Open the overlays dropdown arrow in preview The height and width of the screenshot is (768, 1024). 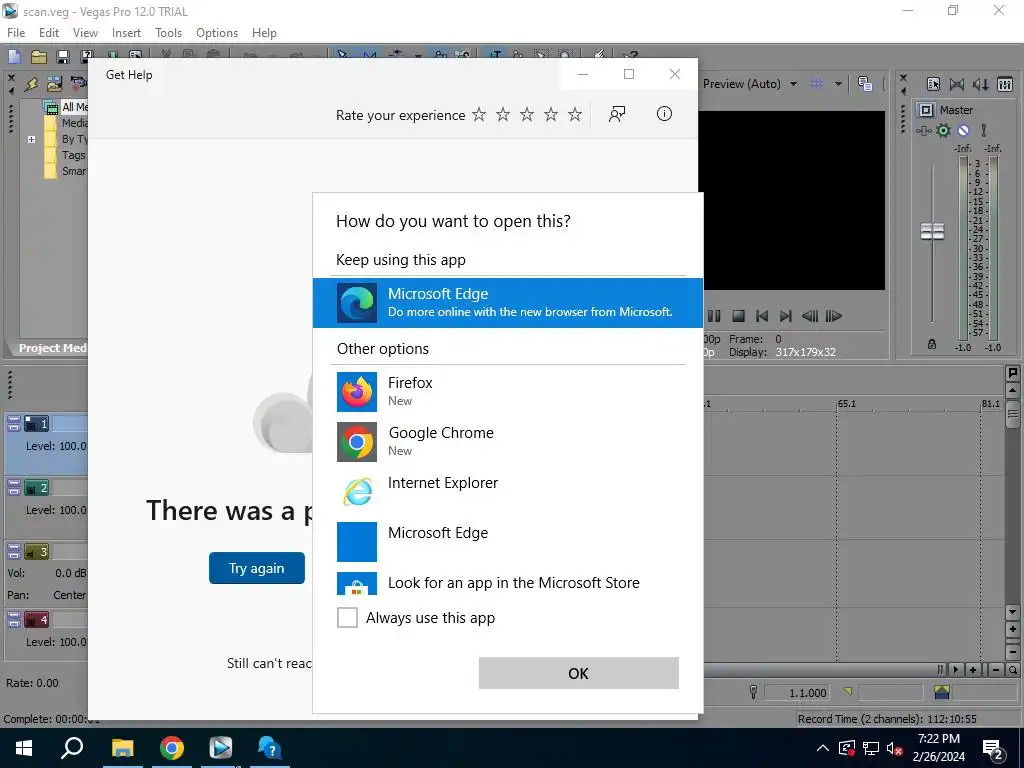838,84
